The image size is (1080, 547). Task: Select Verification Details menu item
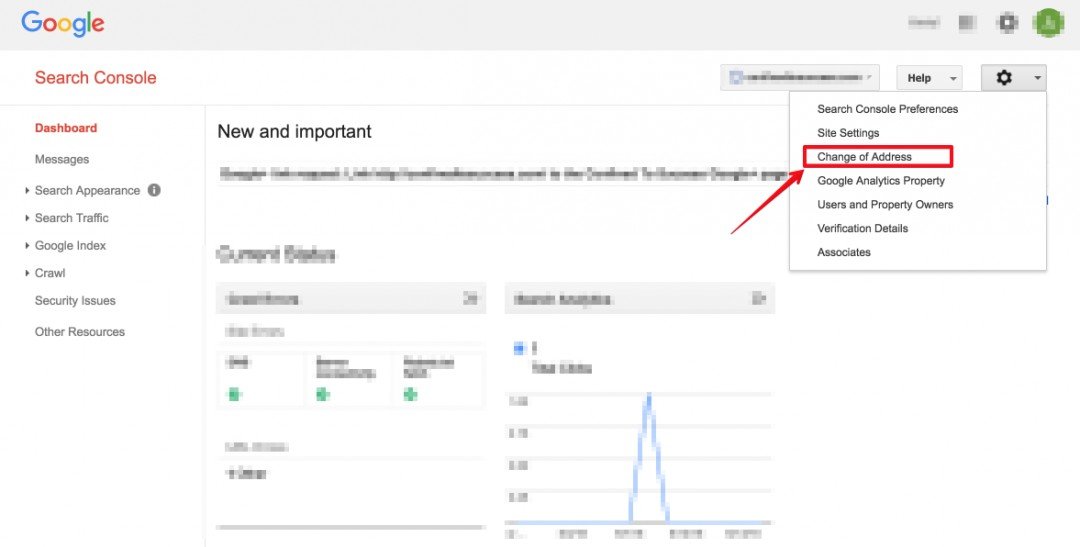click(862, 228)
